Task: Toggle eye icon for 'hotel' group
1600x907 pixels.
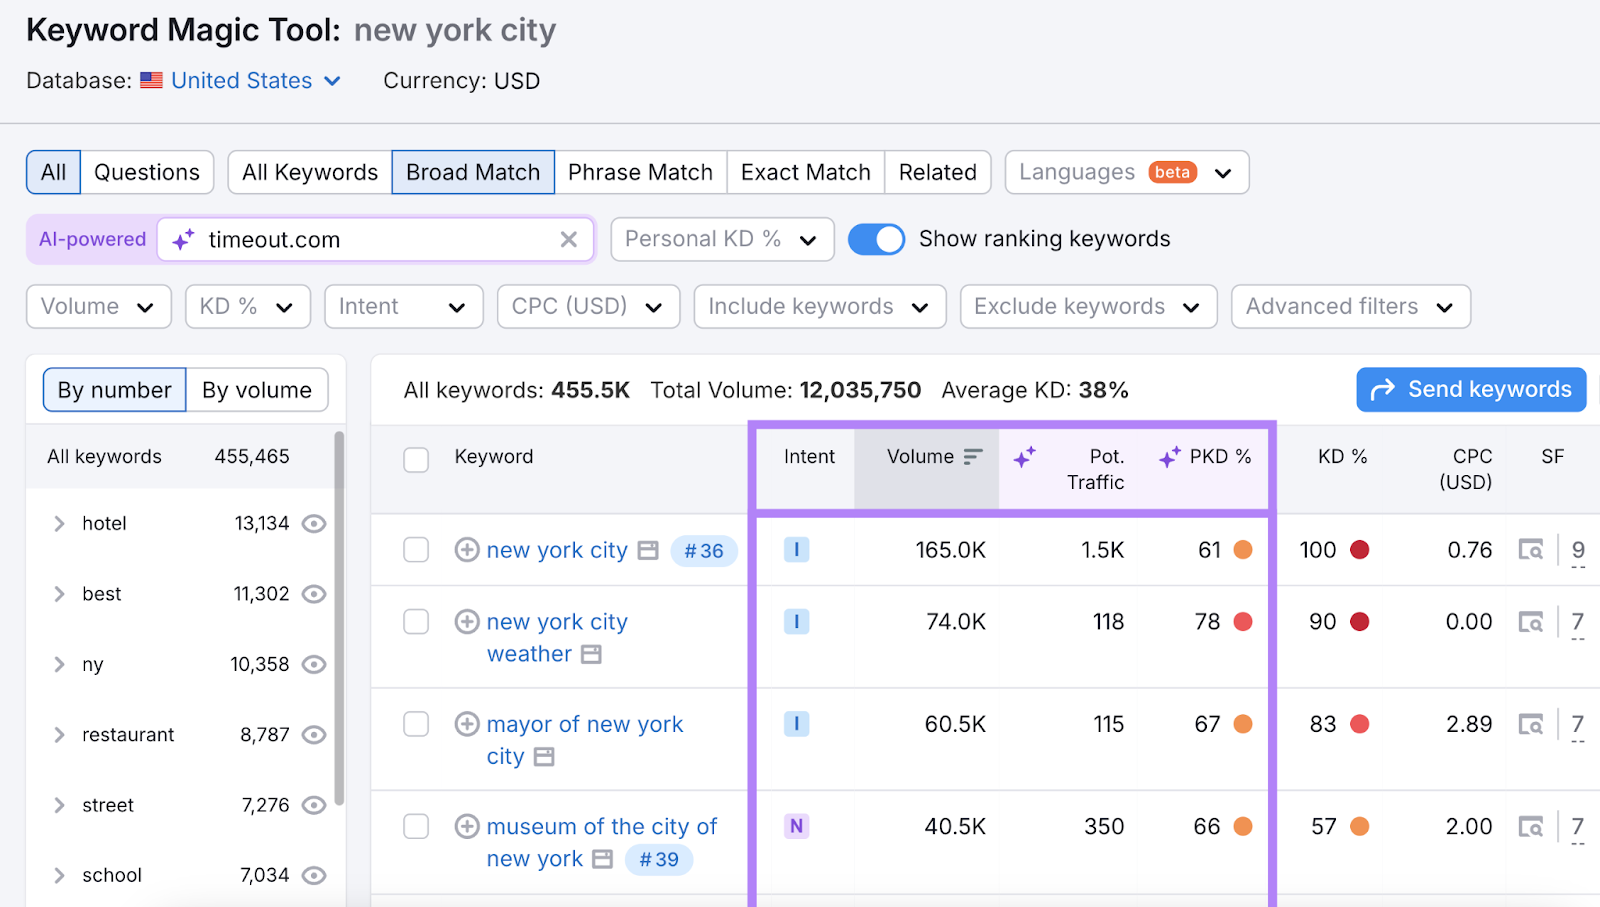Action: pyautogui.click(x=314, y=524)
